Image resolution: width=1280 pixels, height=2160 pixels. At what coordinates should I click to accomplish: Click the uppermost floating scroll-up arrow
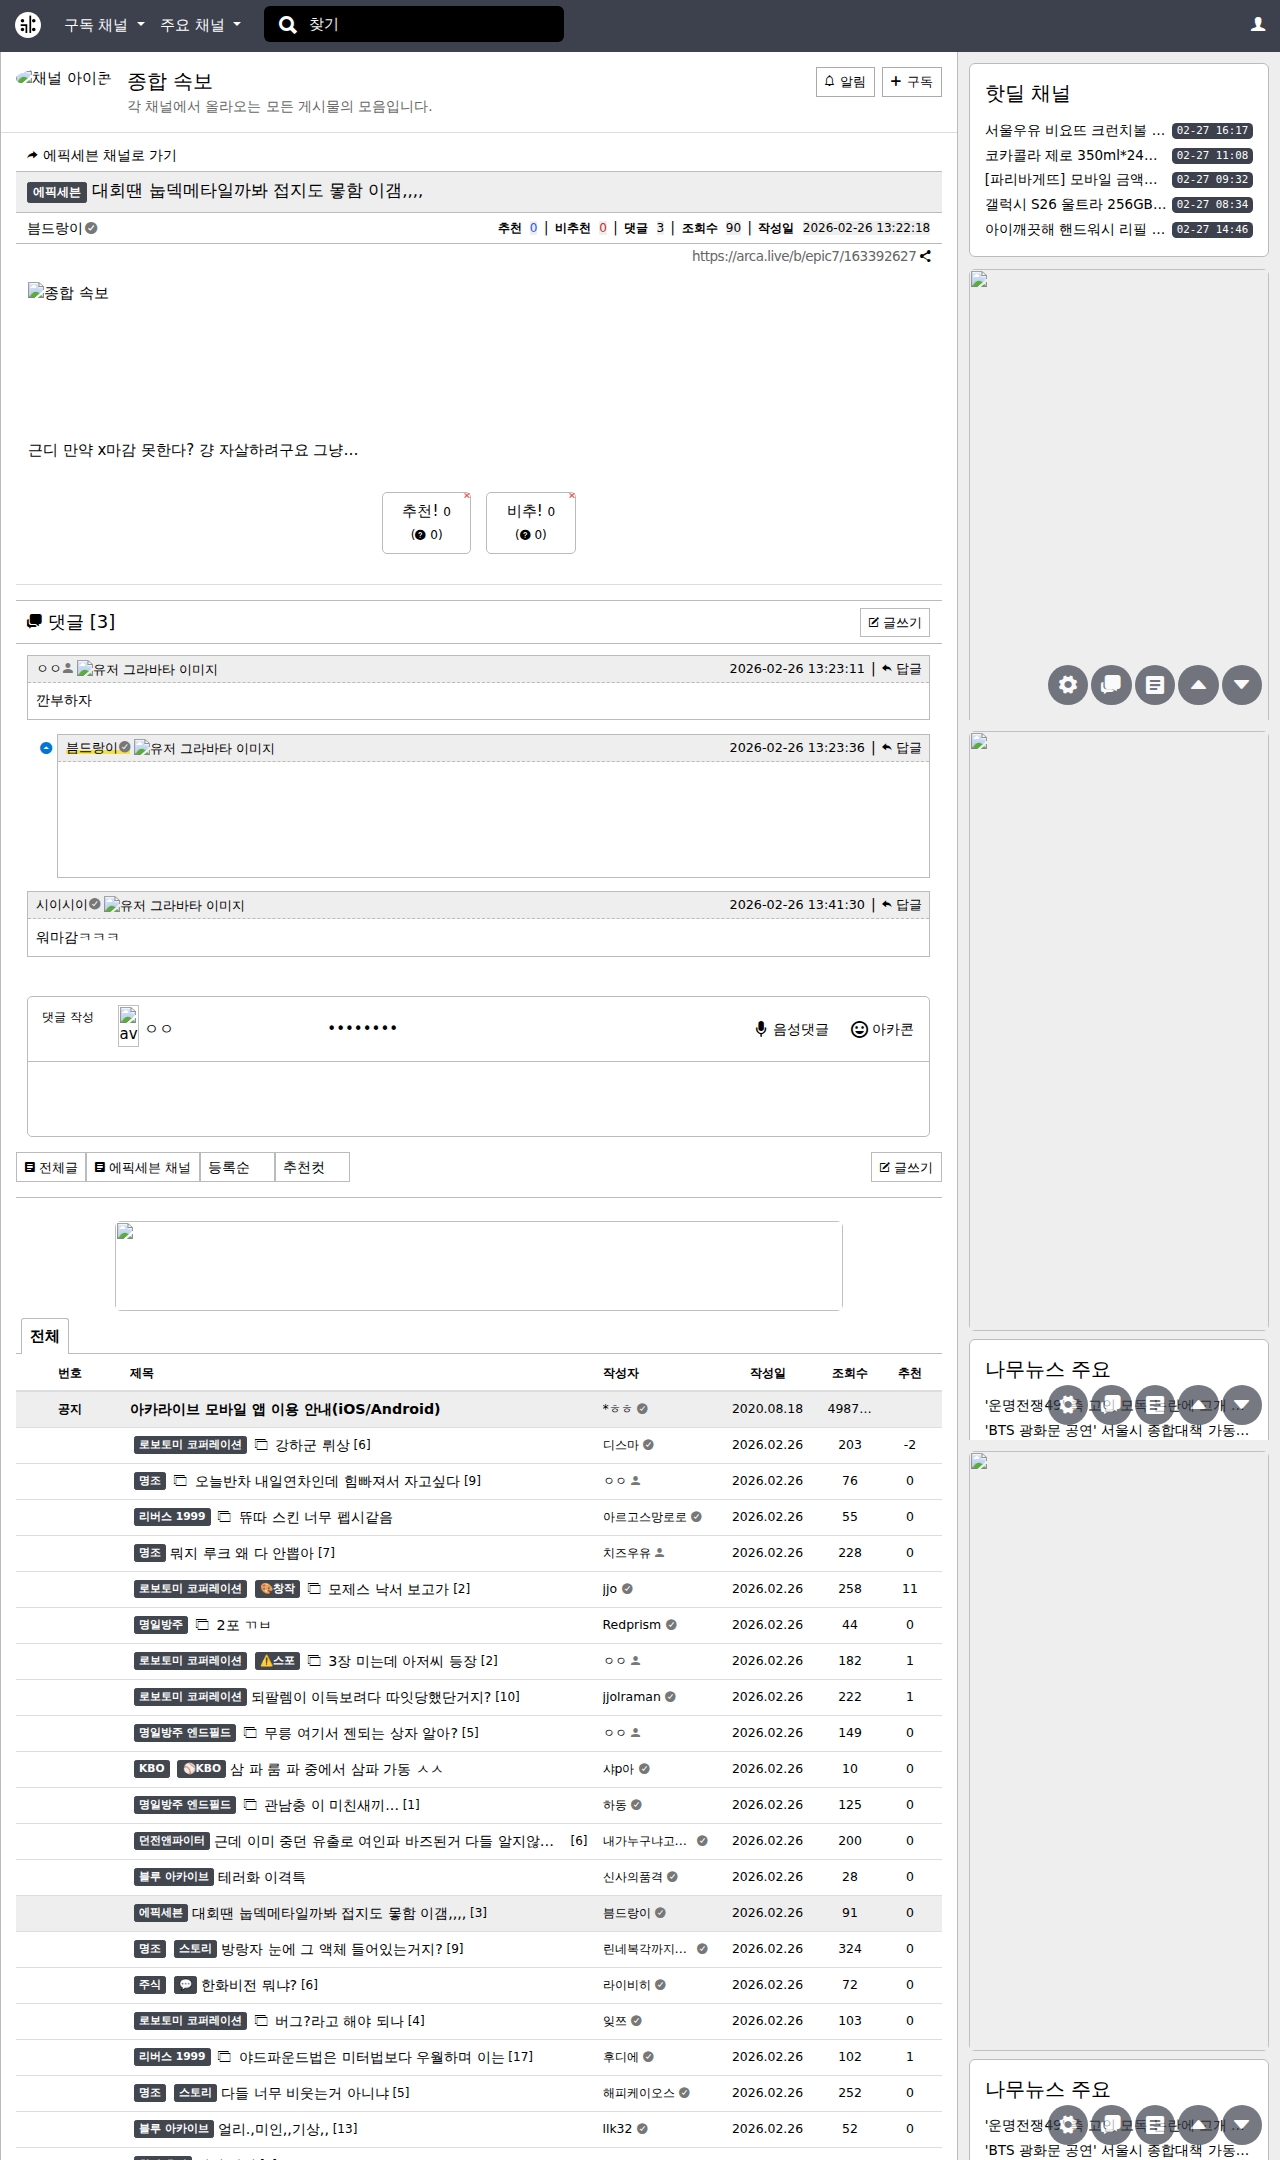tap(1198, 685)
